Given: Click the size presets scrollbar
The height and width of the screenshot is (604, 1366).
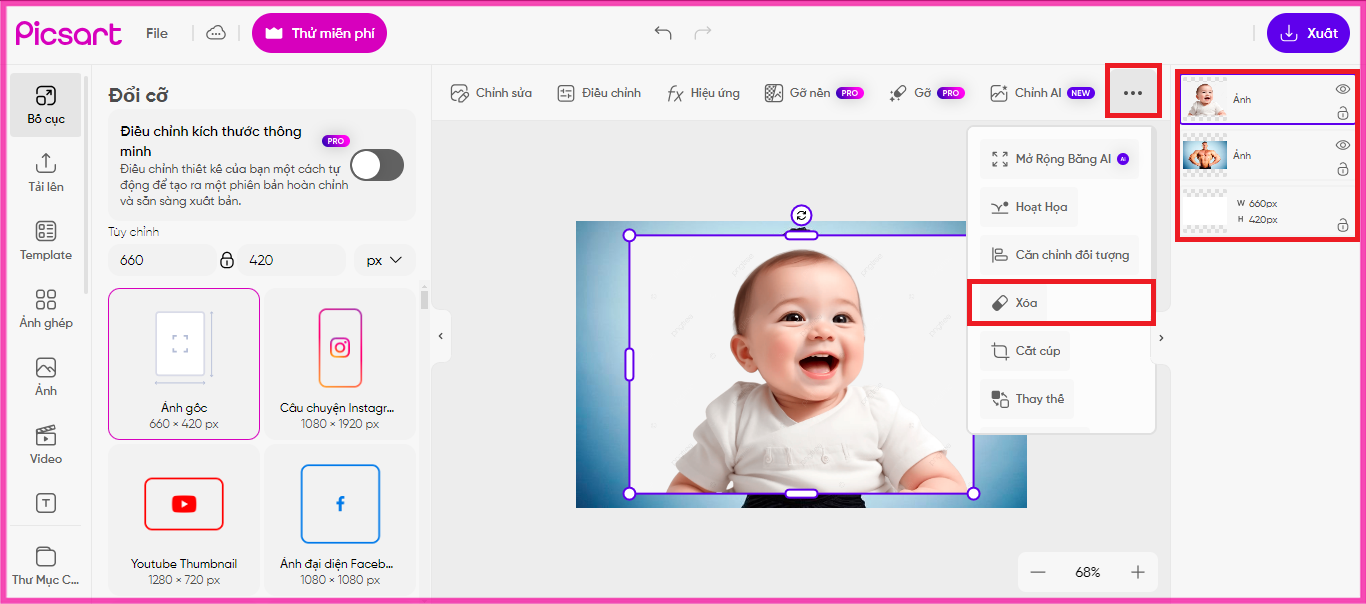Looking at the screenshot, I should (424, 299).
